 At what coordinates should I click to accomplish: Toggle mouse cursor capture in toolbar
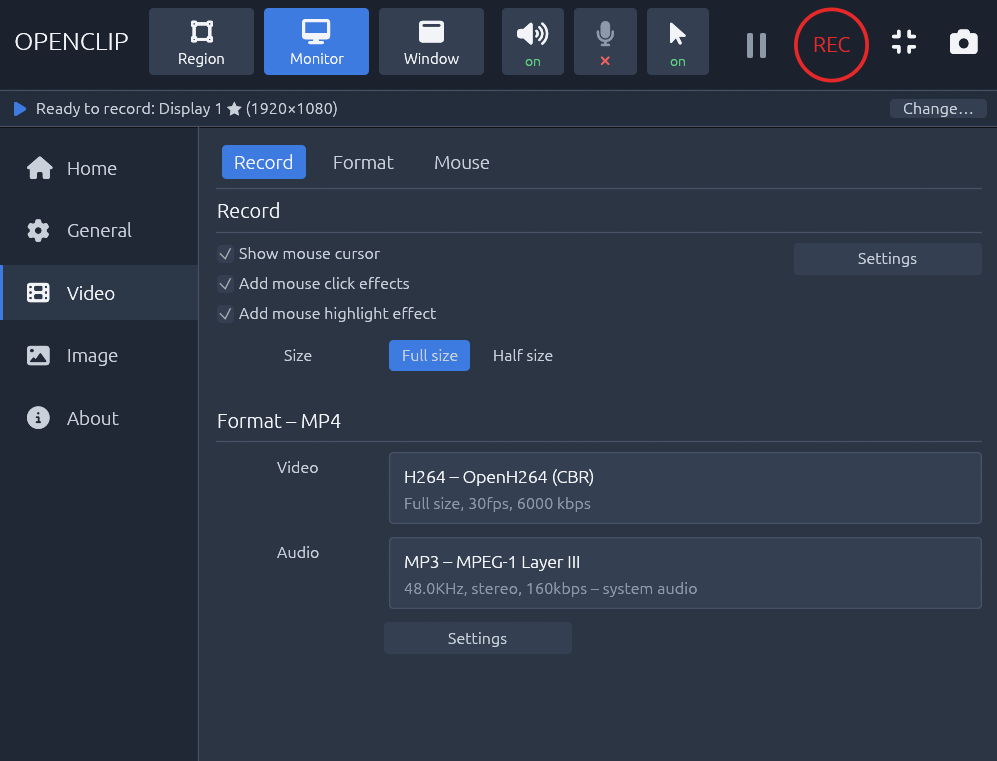(x=677, y=42)
